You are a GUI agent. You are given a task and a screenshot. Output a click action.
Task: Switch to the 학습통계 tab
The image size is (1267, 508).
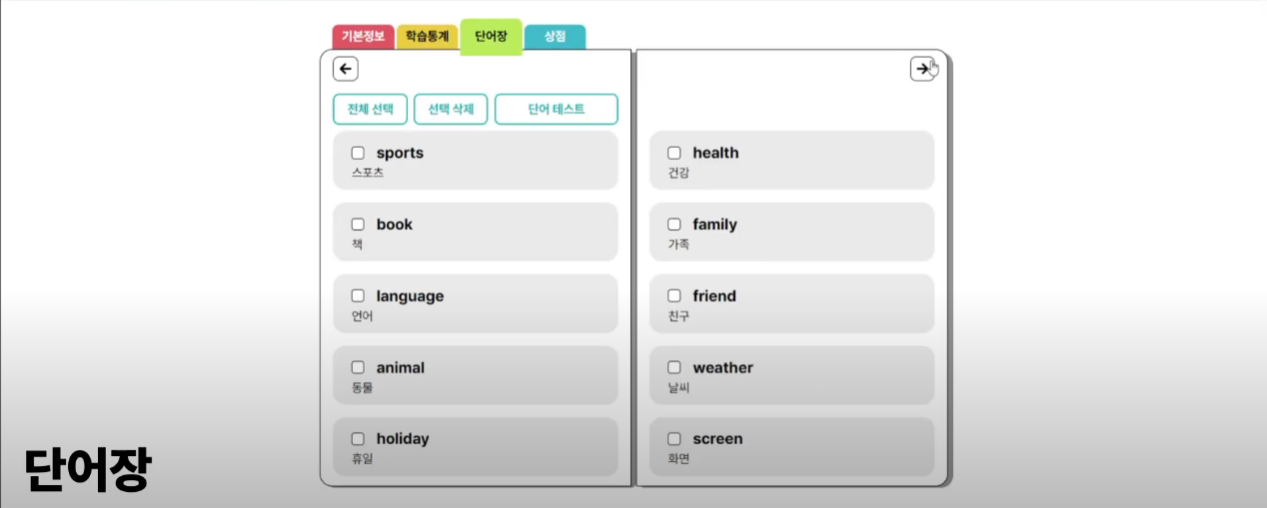427,37
